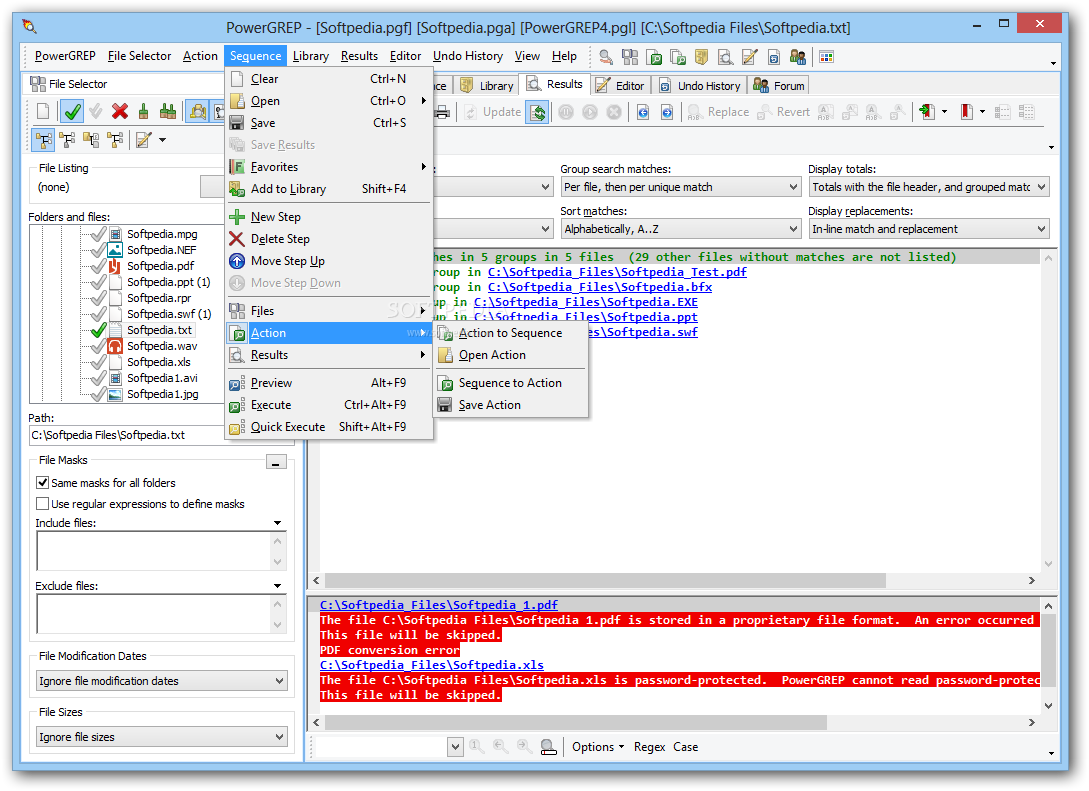
Task: Click the double green brush icon
Action: [x=167, y=111]
